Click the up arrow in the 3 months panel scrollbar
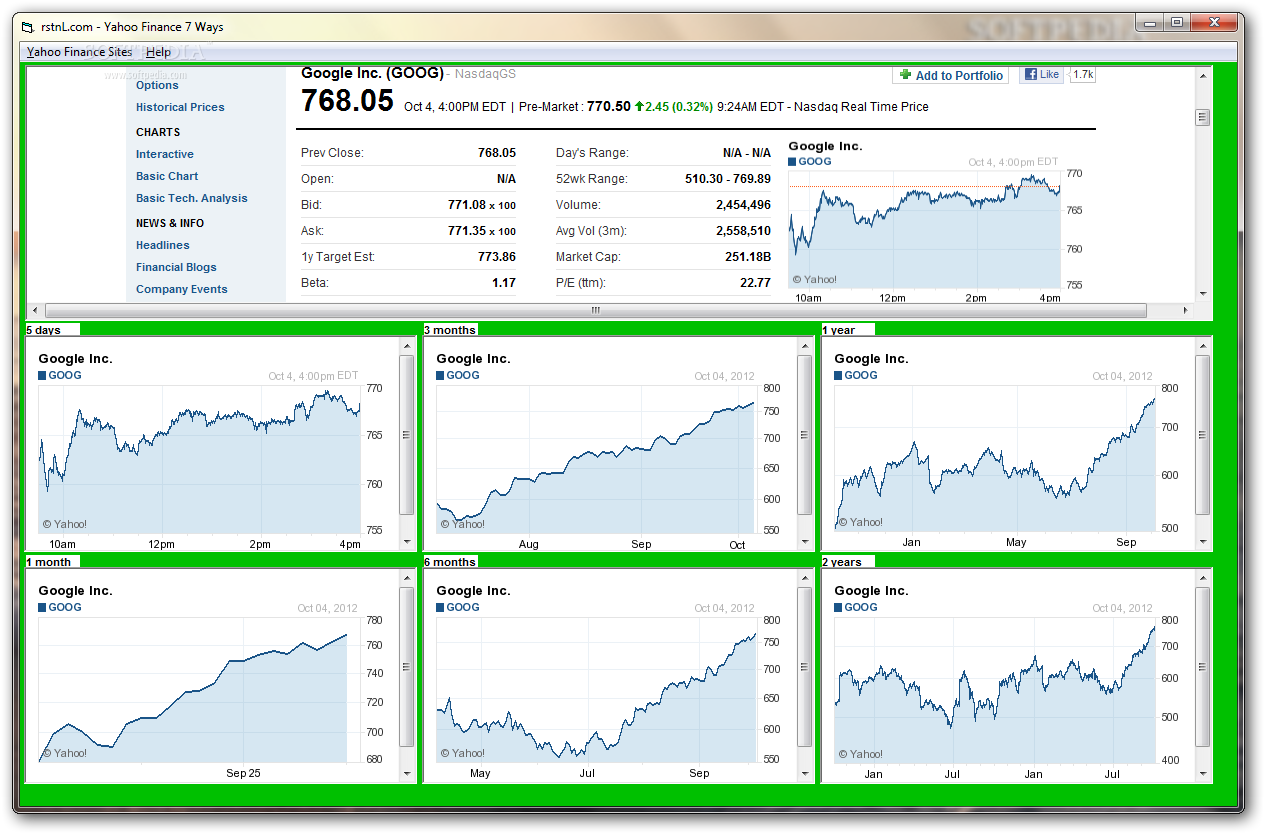 (x=805, y=346)
